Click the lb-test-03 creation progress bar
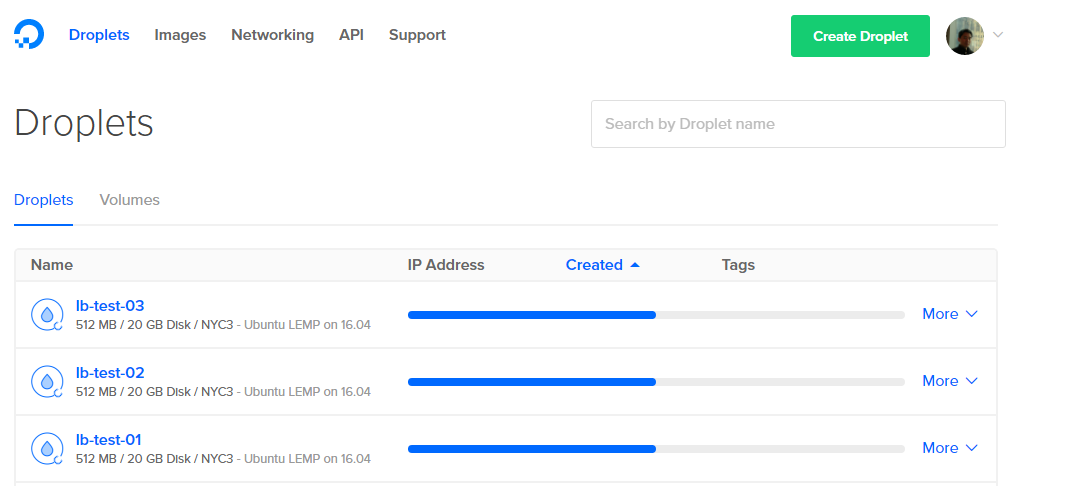1065x486 pixels. (656, 315)
